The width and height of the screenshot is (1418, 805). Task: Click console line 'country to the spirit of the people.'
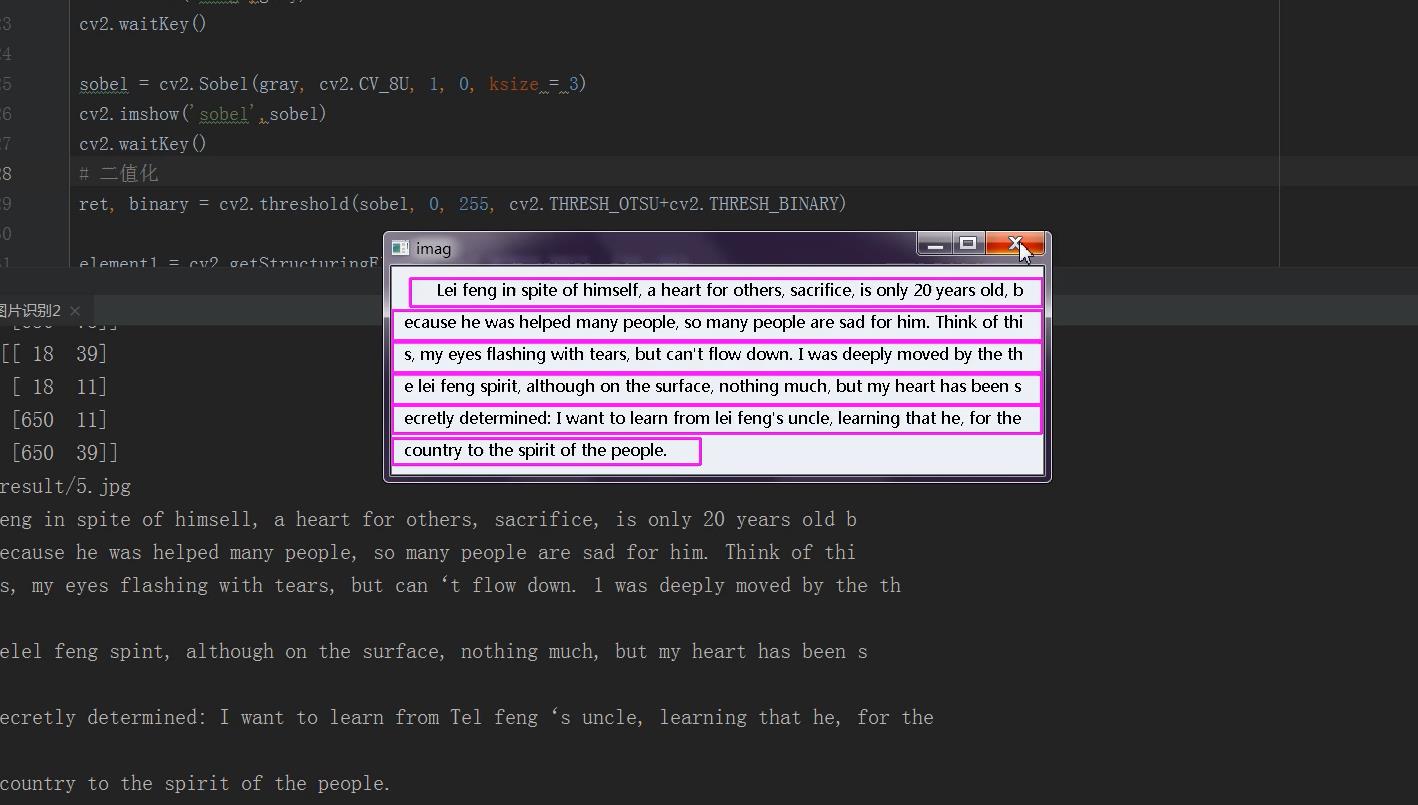click(x=195, y=784)
